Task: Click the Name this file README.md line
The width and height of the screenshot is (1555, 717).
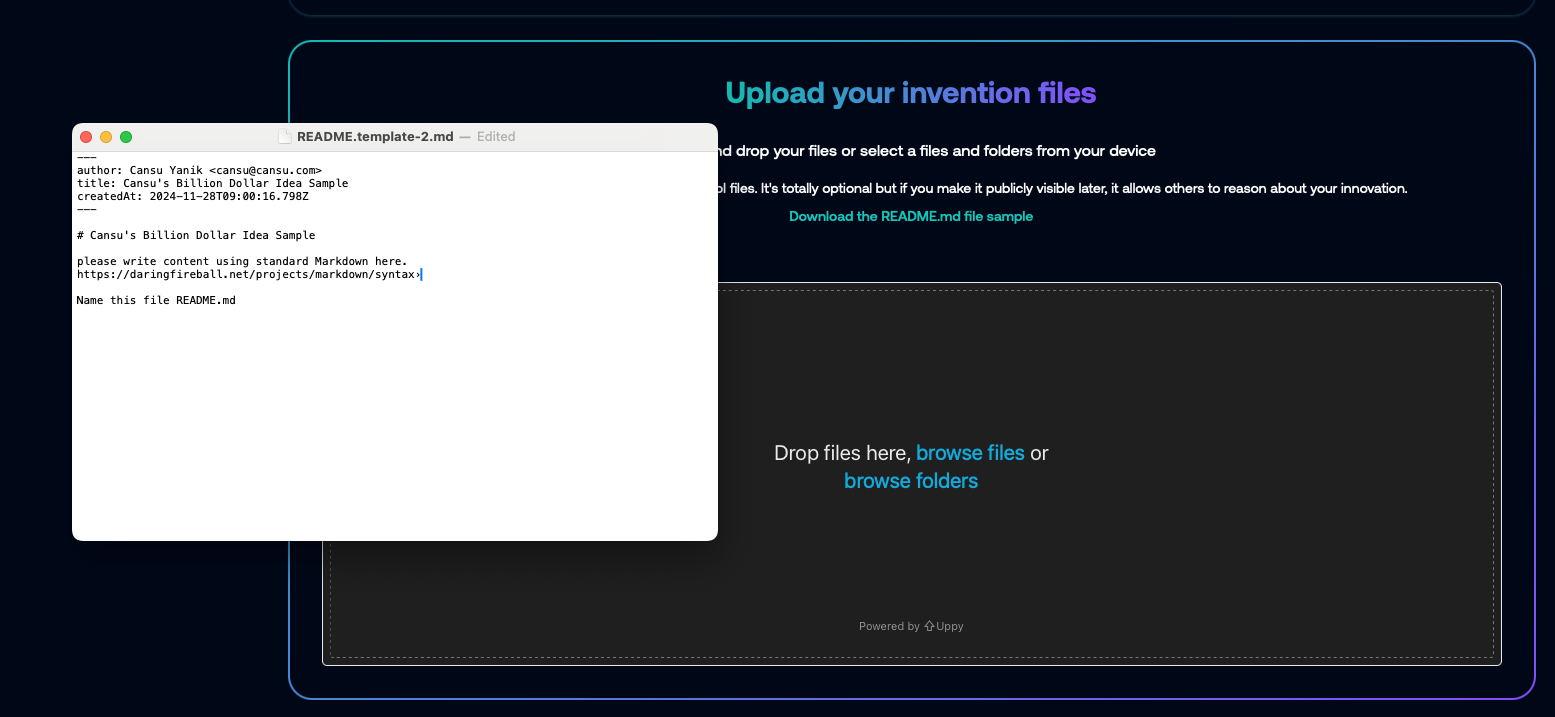Action: point(156,301)
